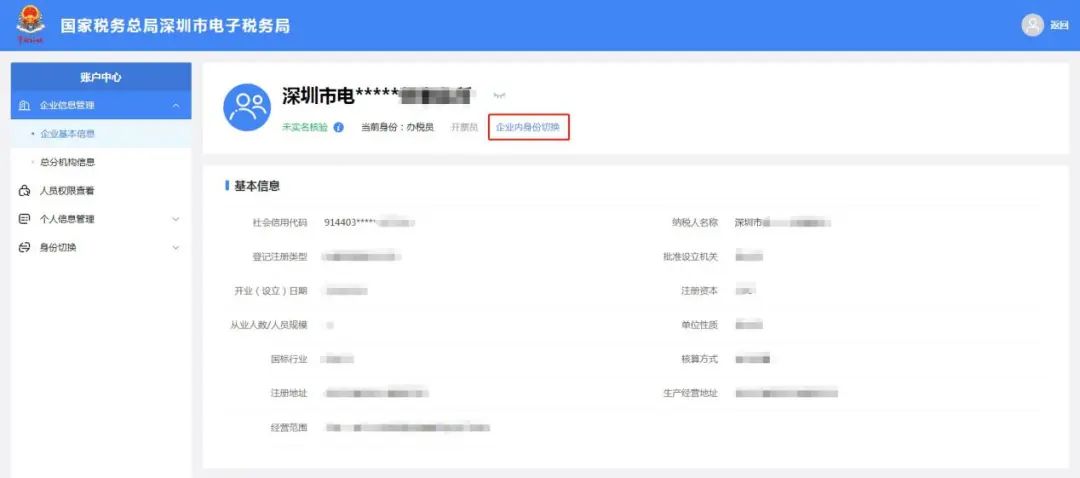Click the 返回 button in header
This screenshot has width=1080, height=478.
click(1059, 26)
